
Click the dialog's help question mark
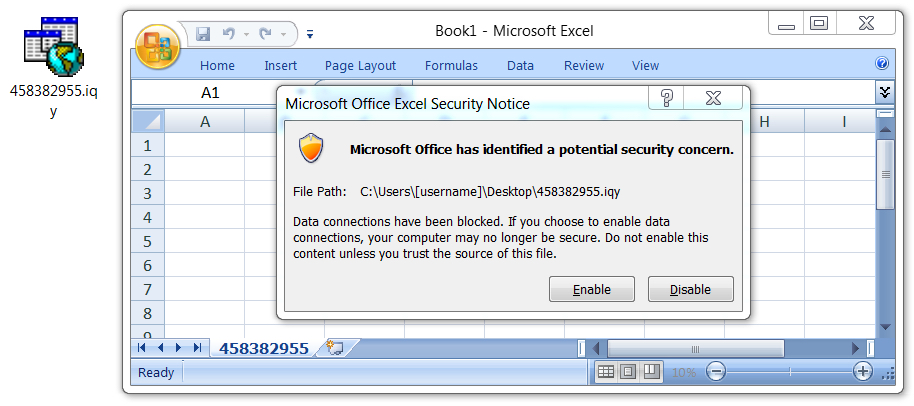coord(667,97)
